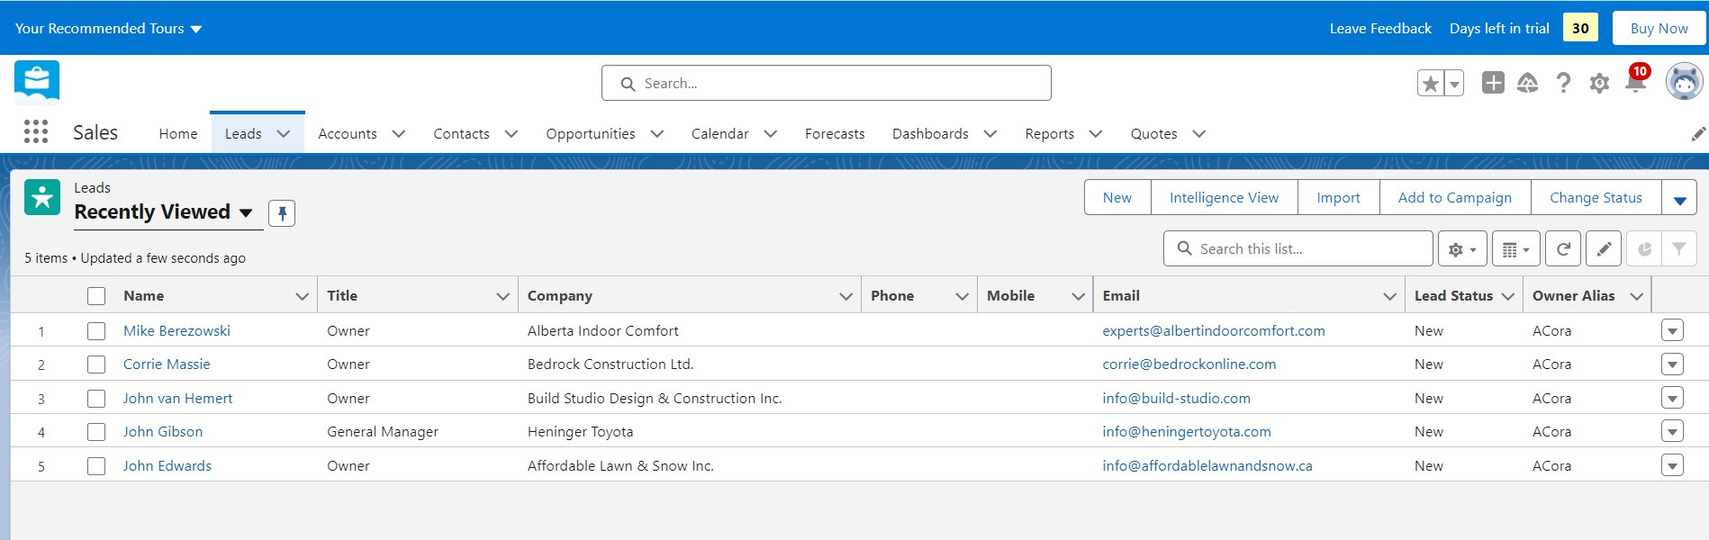Screen dimensions: 1709x540
Task: Click the Charts pie icon
Action: point(1644,249)
